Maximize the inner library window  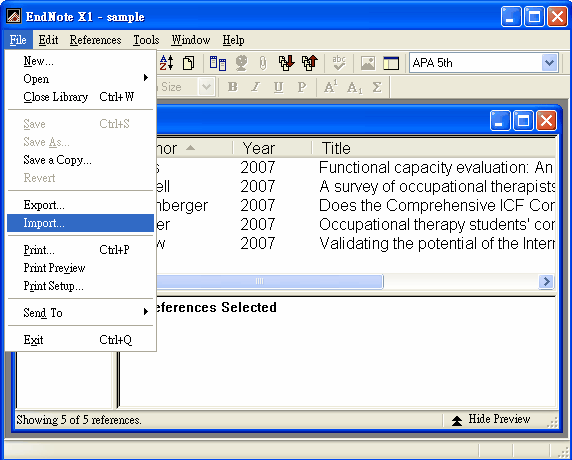click(523, 121)
